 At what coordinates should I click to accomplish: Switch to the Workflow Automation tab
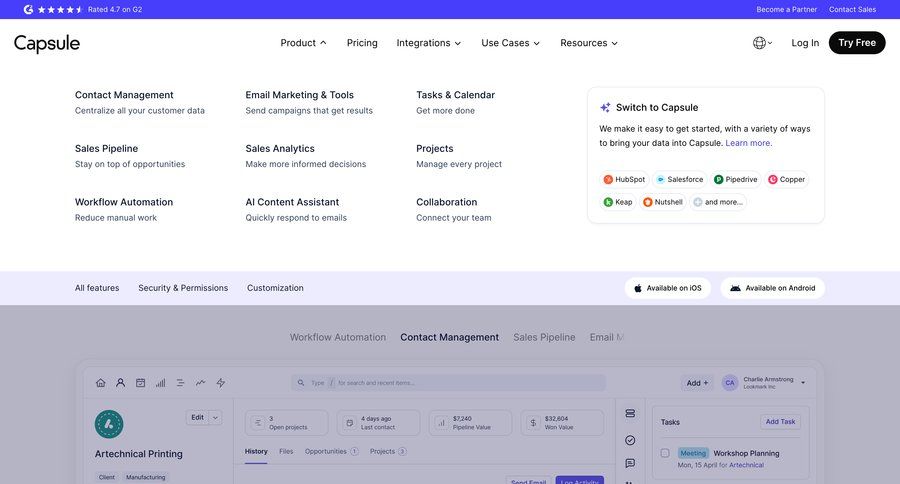(337, 338)
